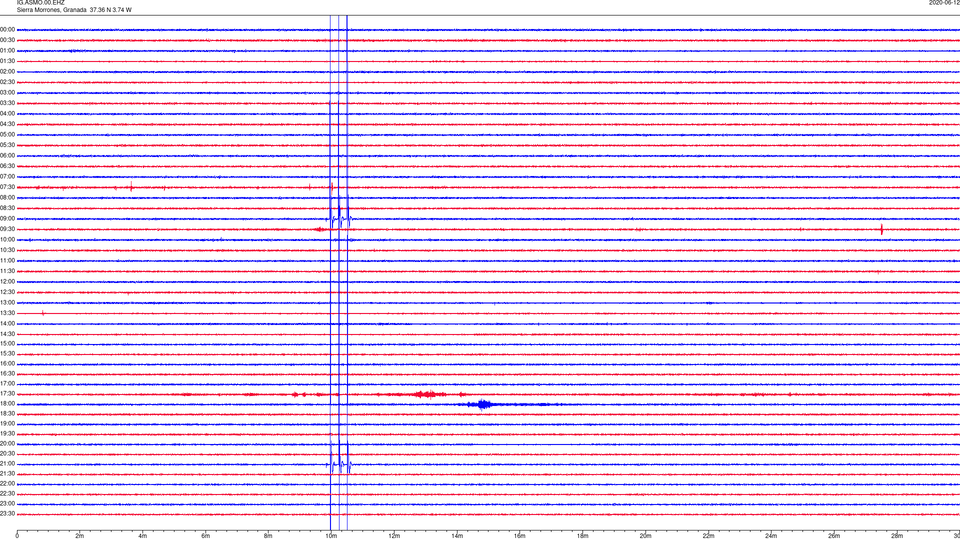Select the 09:30 trace time label
This screenshot has width=960, height=540.
click(x=7, y=230)
